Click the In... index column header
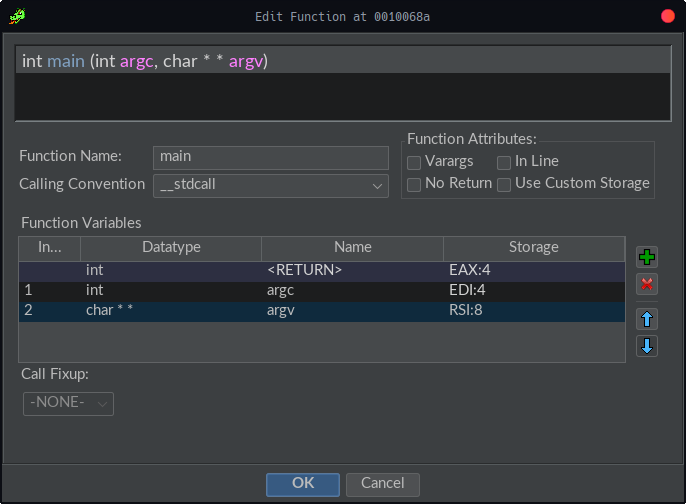The height and width of the screenshot is (504, 686). pyautogui.click(x=49, y=248)
